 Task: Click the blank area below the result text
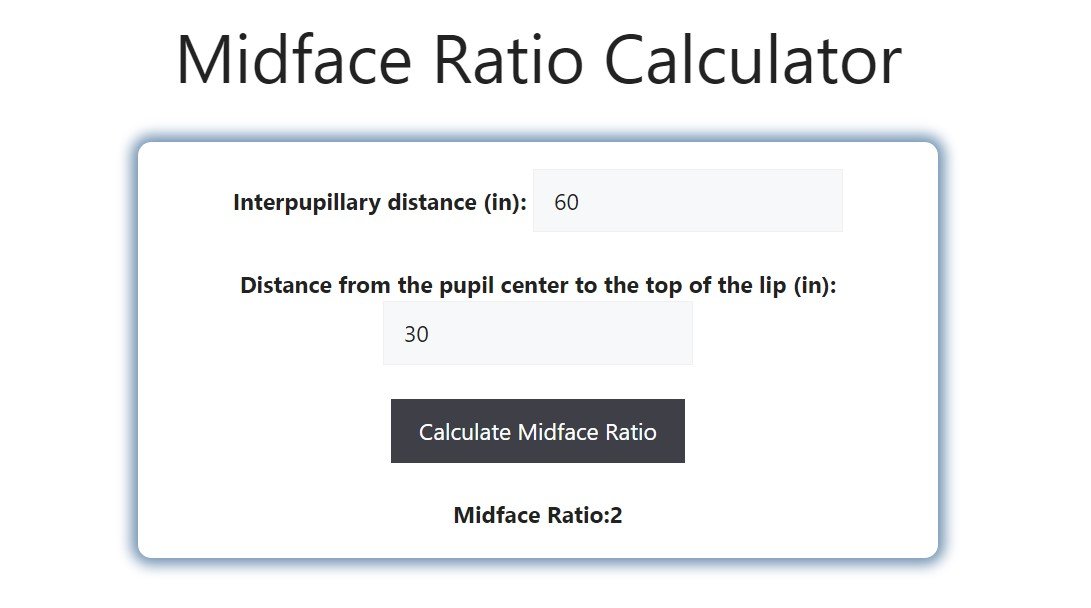538,543
